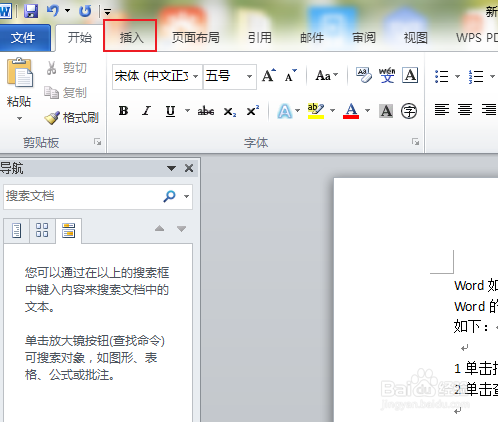Image resolution: width=498 pixels, height=422 pixels.
Task: Open the Bullets style dropdown arrow
Action: point(457,76)
